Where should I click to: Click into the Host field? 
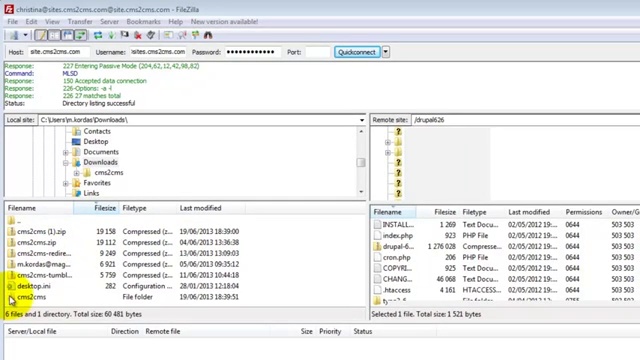[59, 52]
